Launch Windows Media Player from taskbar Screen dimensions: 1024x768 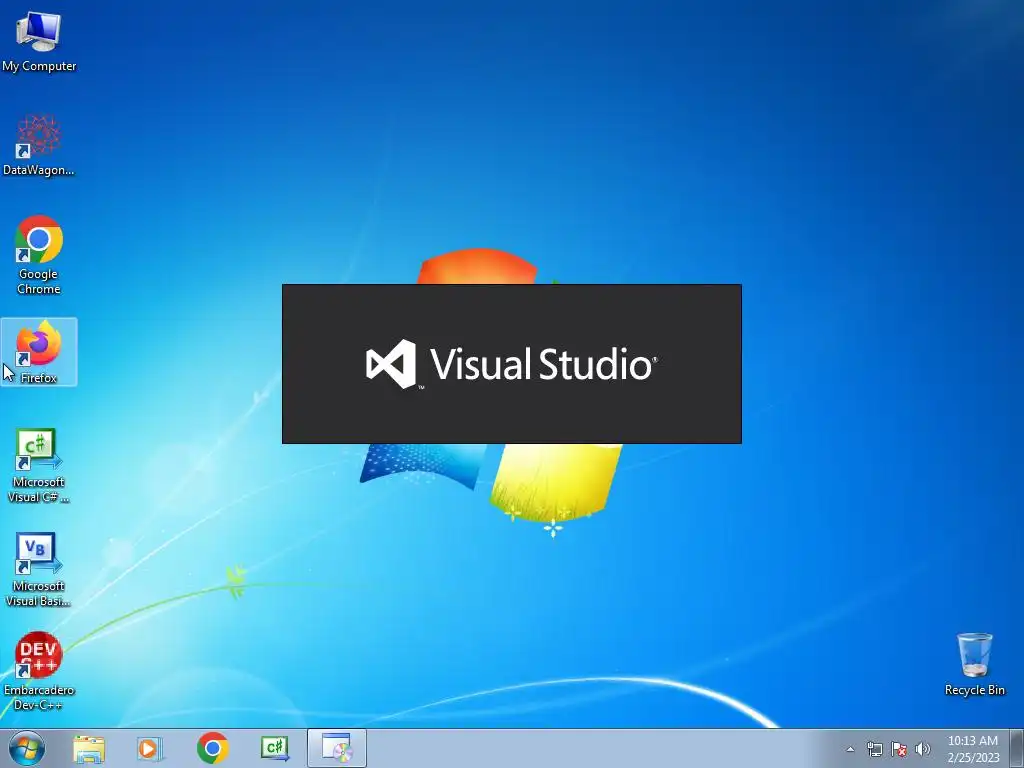click(150, 748)
